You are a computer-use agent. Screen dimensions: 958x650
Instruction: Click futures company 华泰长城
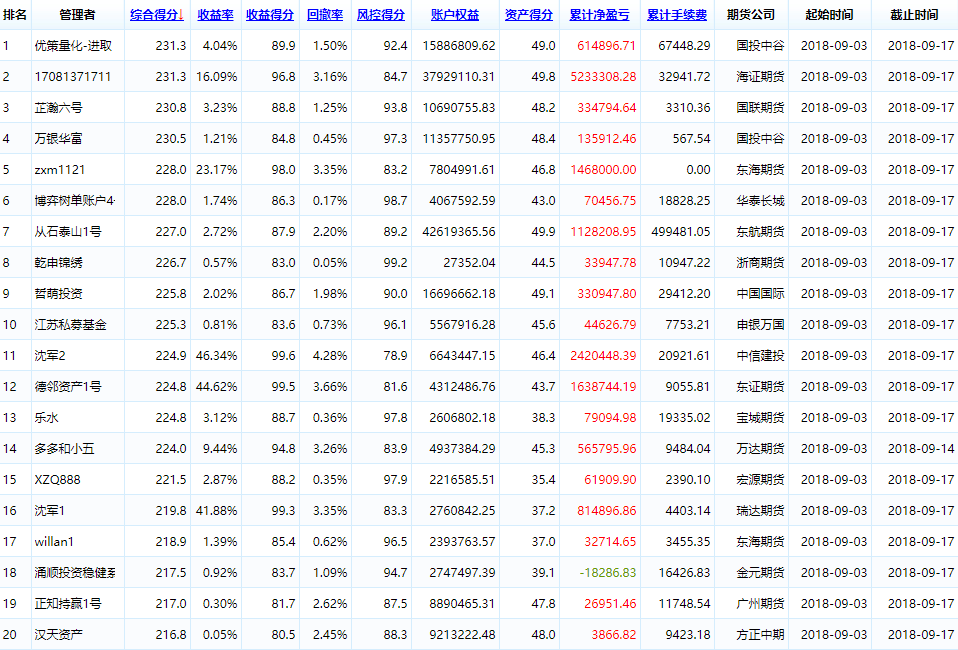[x=760, y=201]
